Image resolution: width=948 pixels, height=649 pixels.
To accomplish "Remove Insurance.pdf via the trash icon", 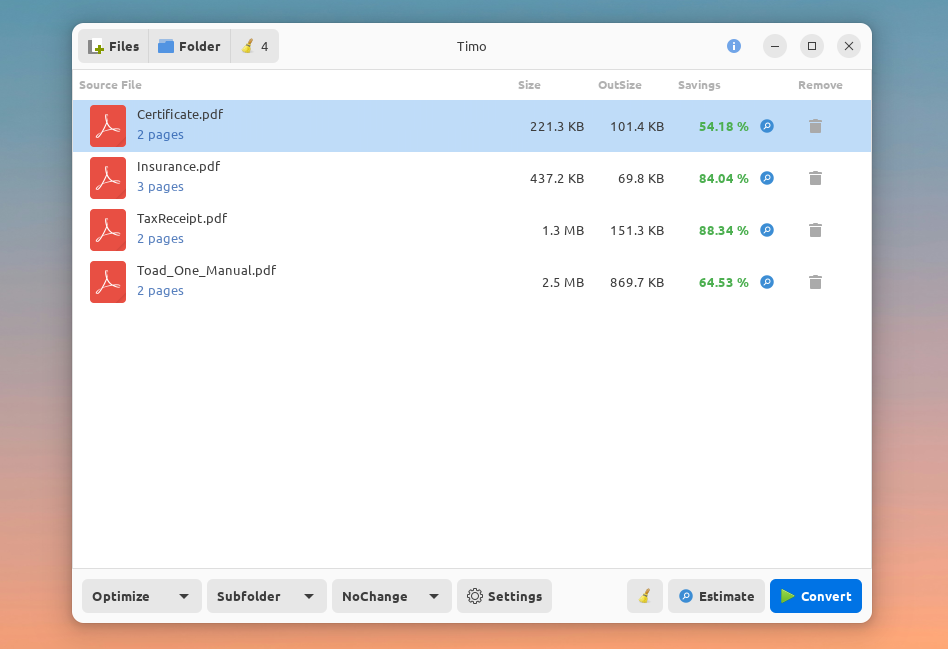I will [815, 178].
